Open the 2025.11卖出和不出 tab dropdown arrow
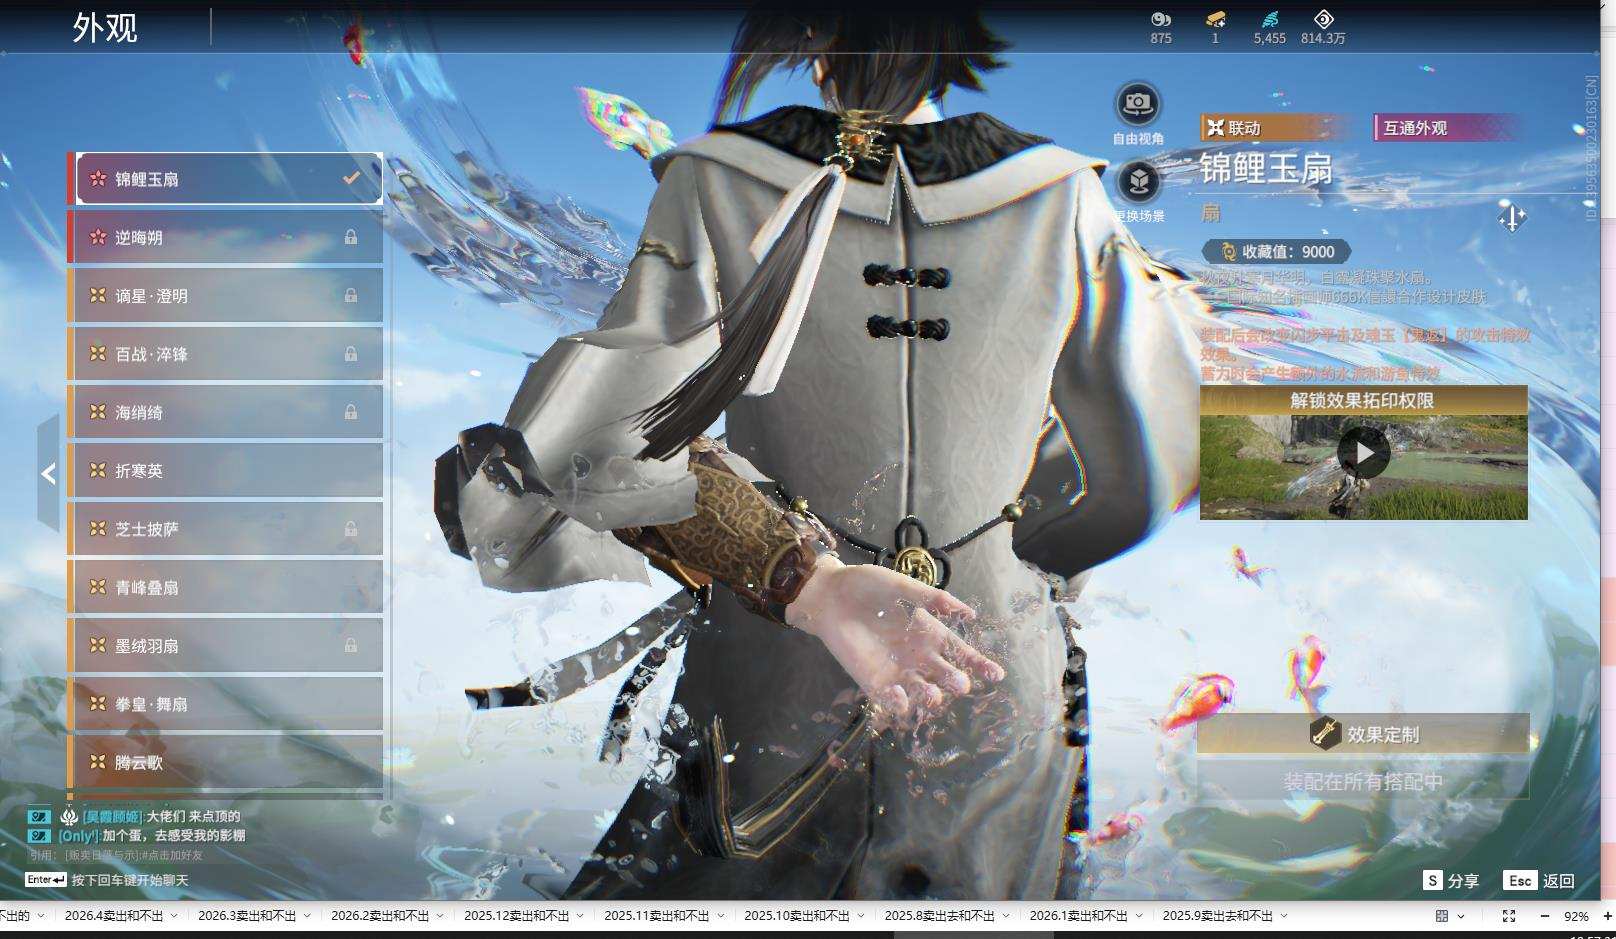Screen dimensions: 1616x939 [720, 916]
